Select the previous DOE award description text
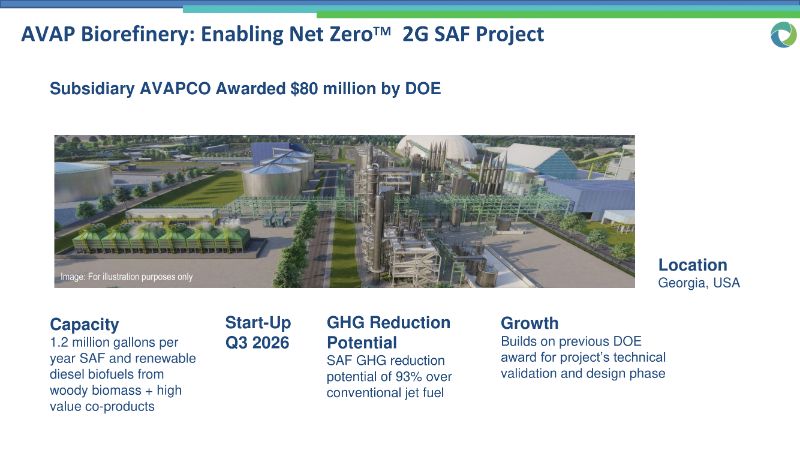This screenshot has width=800, height=450. click(x=582, y=357)
